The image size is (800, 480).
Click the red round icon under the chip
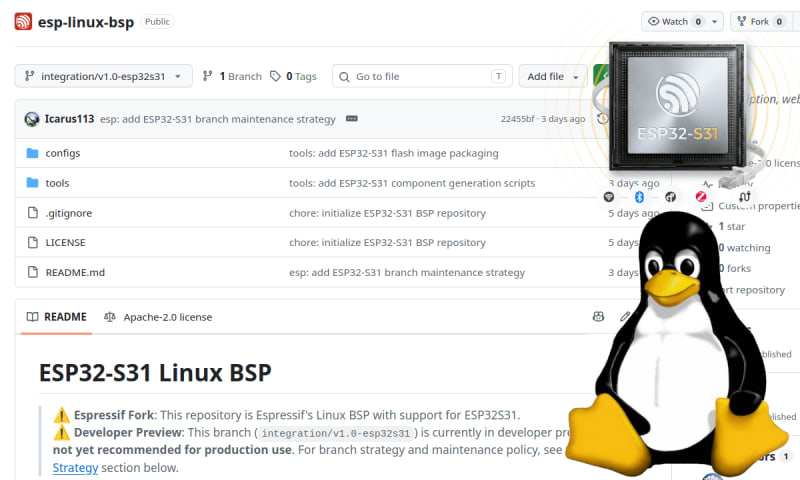[701, 196]
